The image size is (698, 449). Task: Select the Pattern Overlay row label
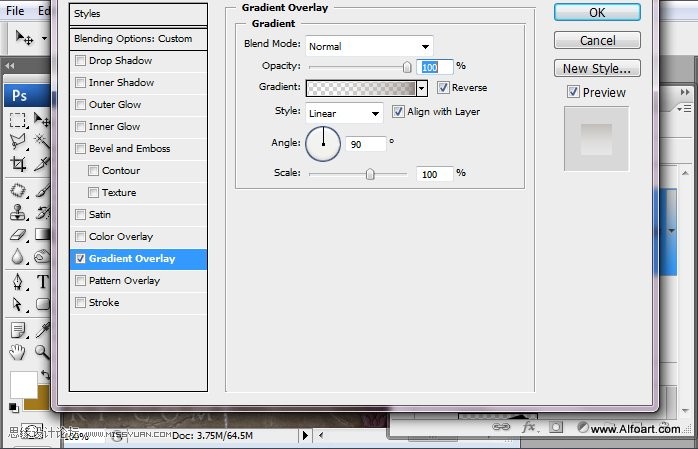(124, 281)
